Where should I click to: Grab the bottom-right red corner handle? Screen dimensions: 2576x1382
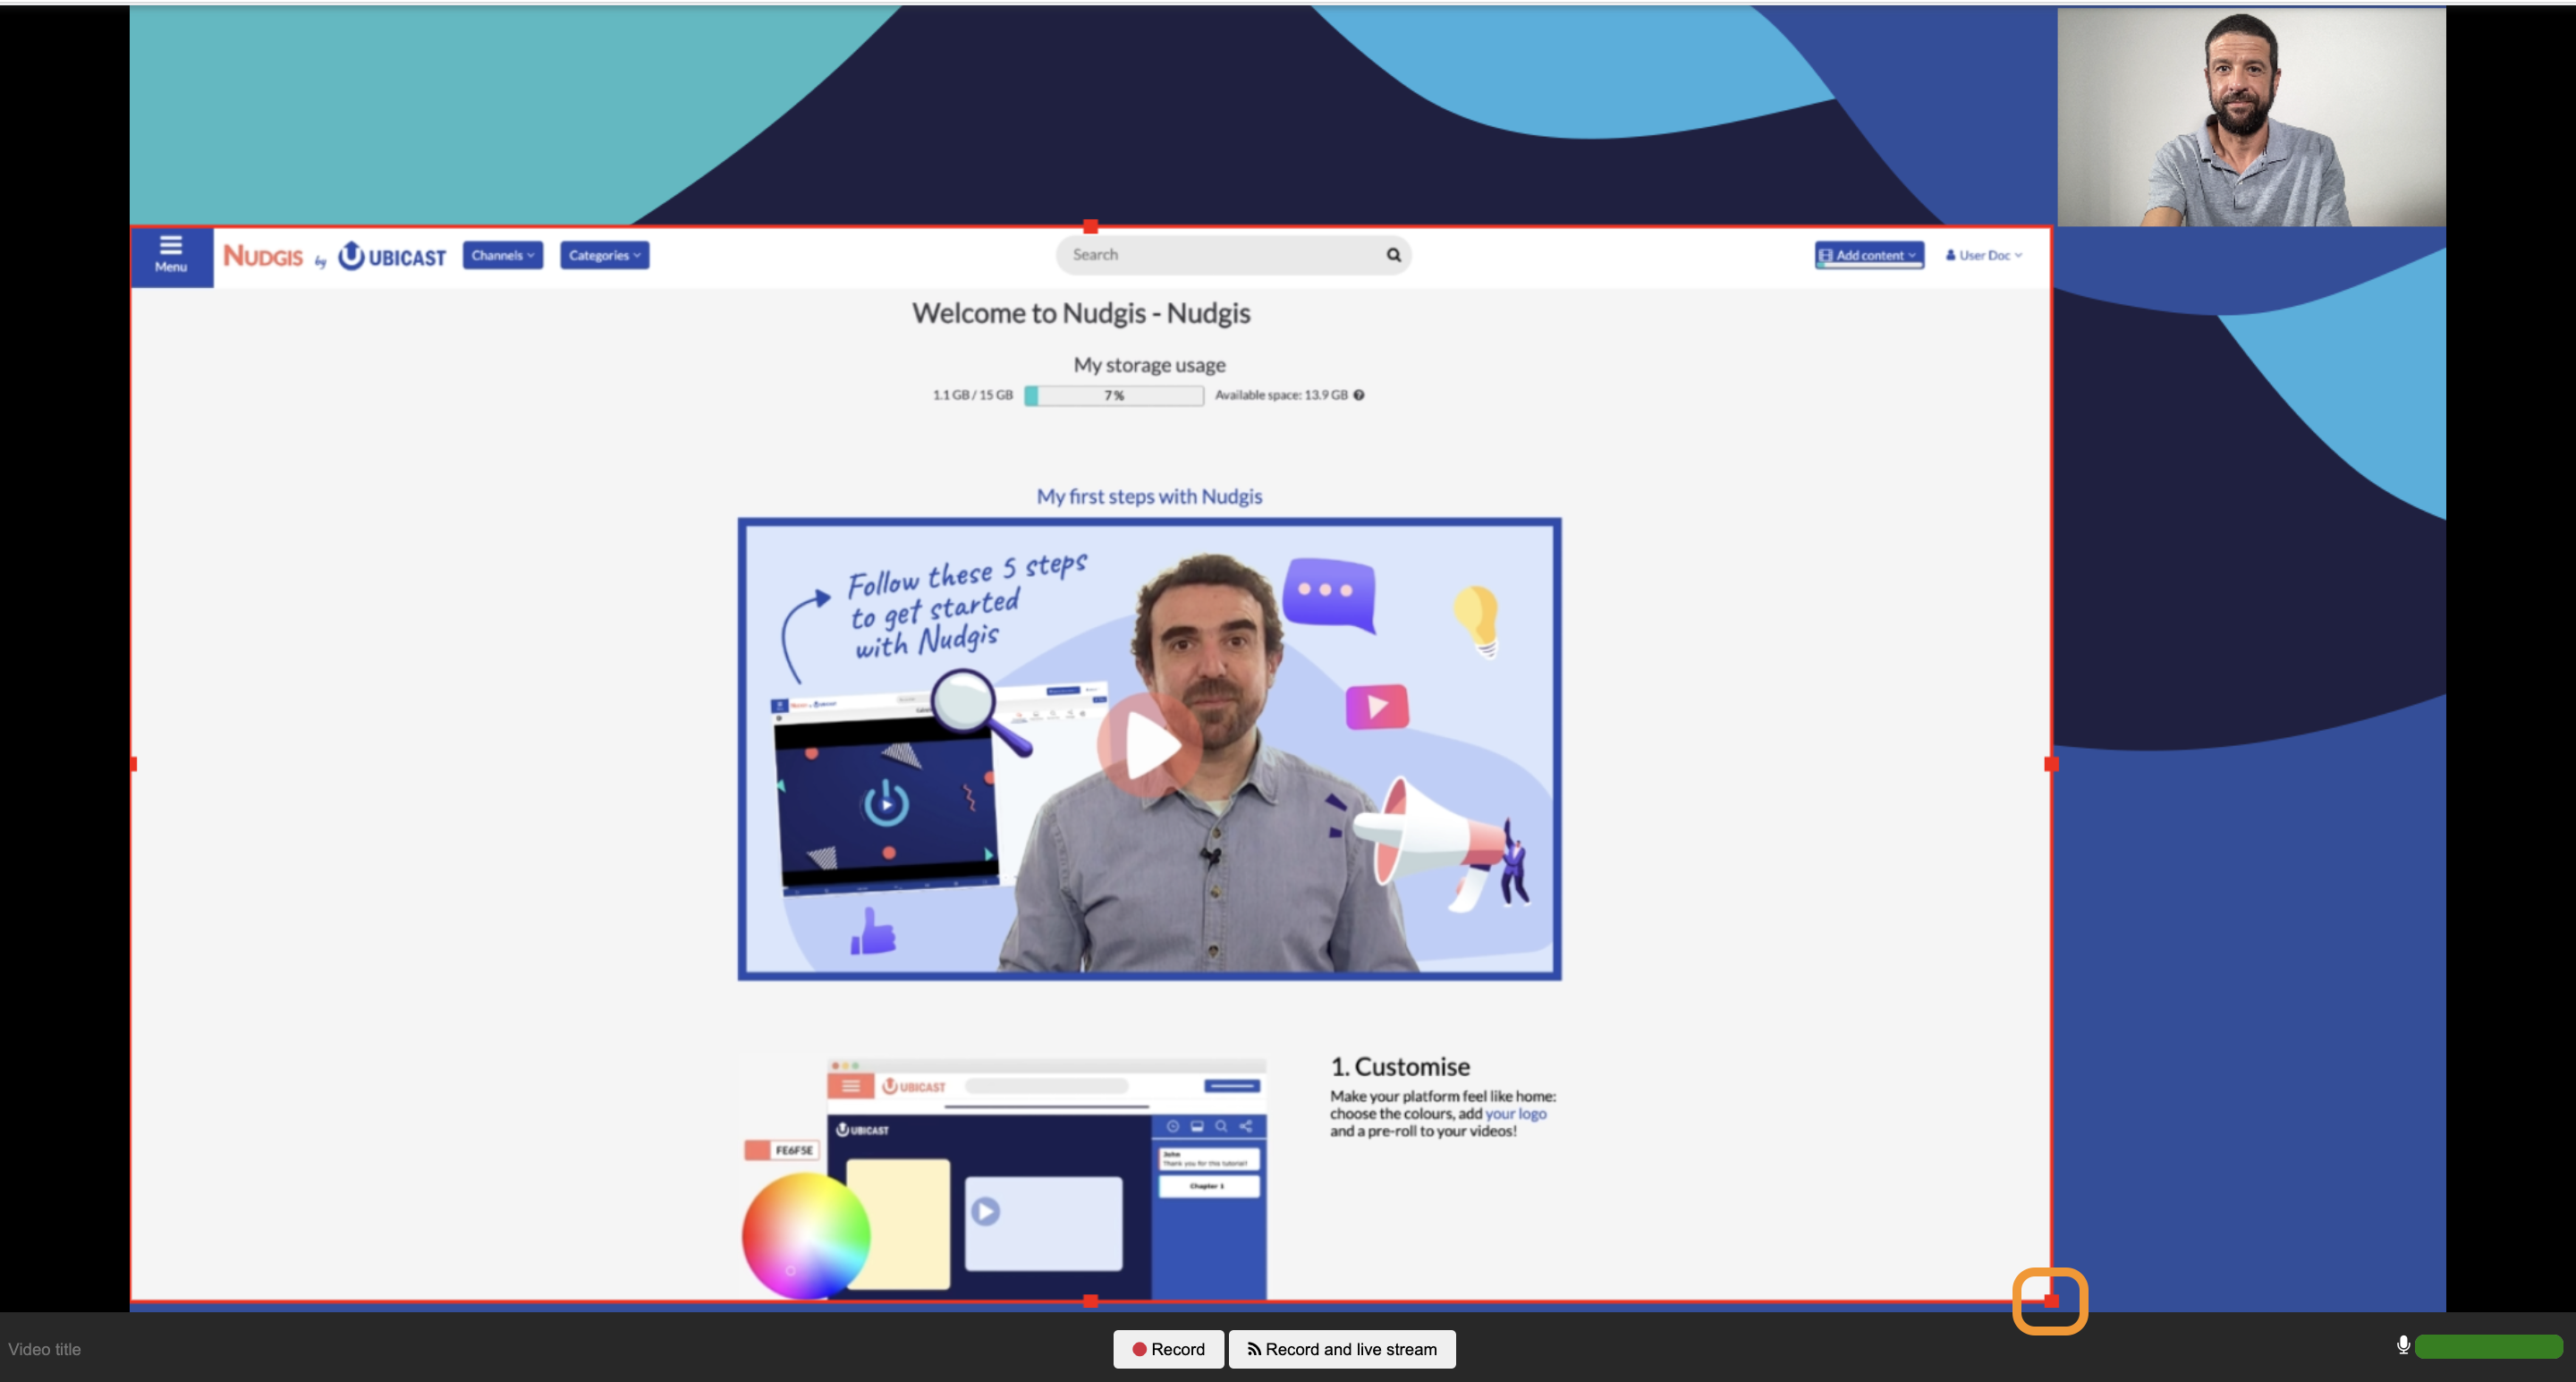point(2051,1300)
